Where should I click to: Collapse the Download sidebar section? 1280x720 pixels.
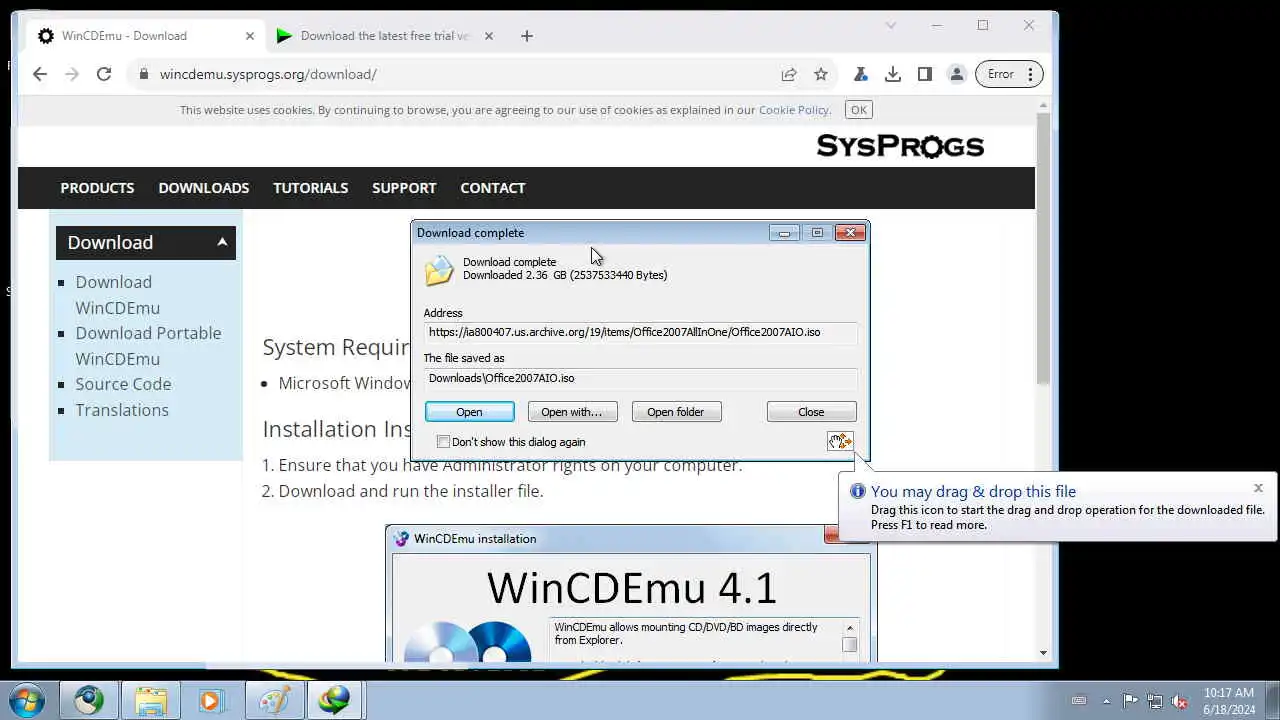click(x=222, y=242)
